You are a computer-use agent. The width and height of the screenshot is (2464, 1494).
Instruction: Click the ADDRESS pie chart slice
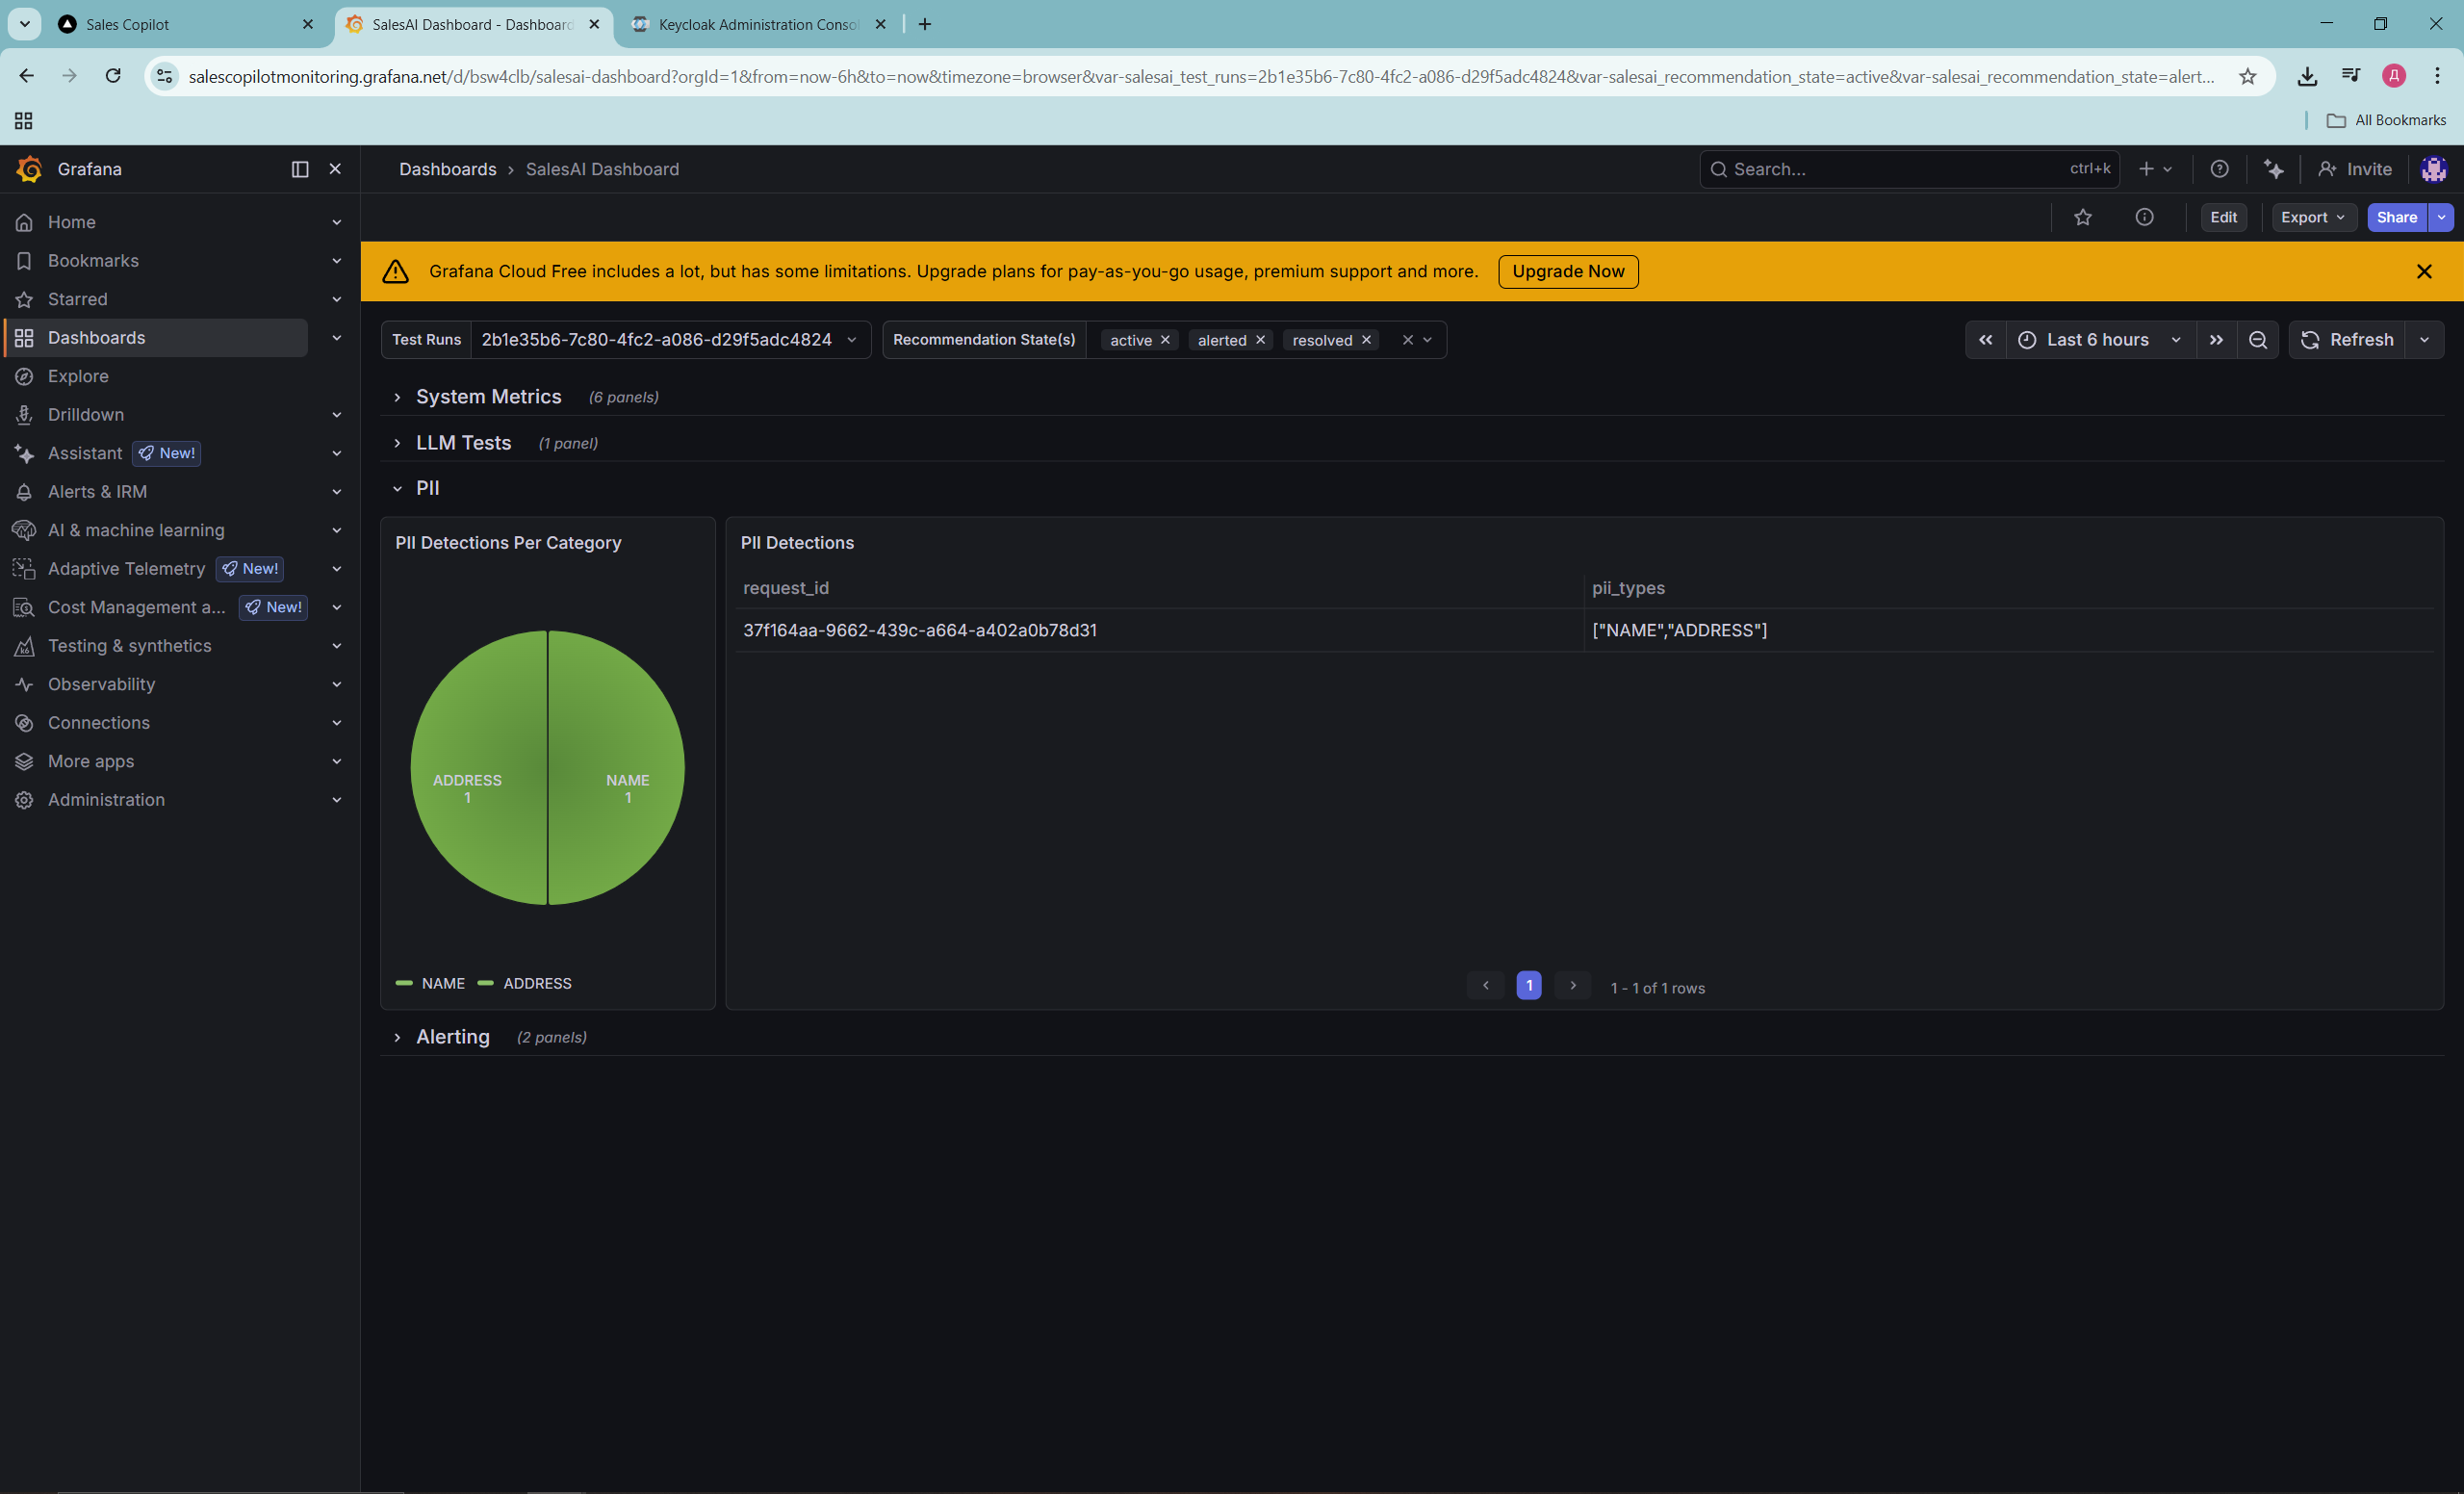tap(480, 740)
